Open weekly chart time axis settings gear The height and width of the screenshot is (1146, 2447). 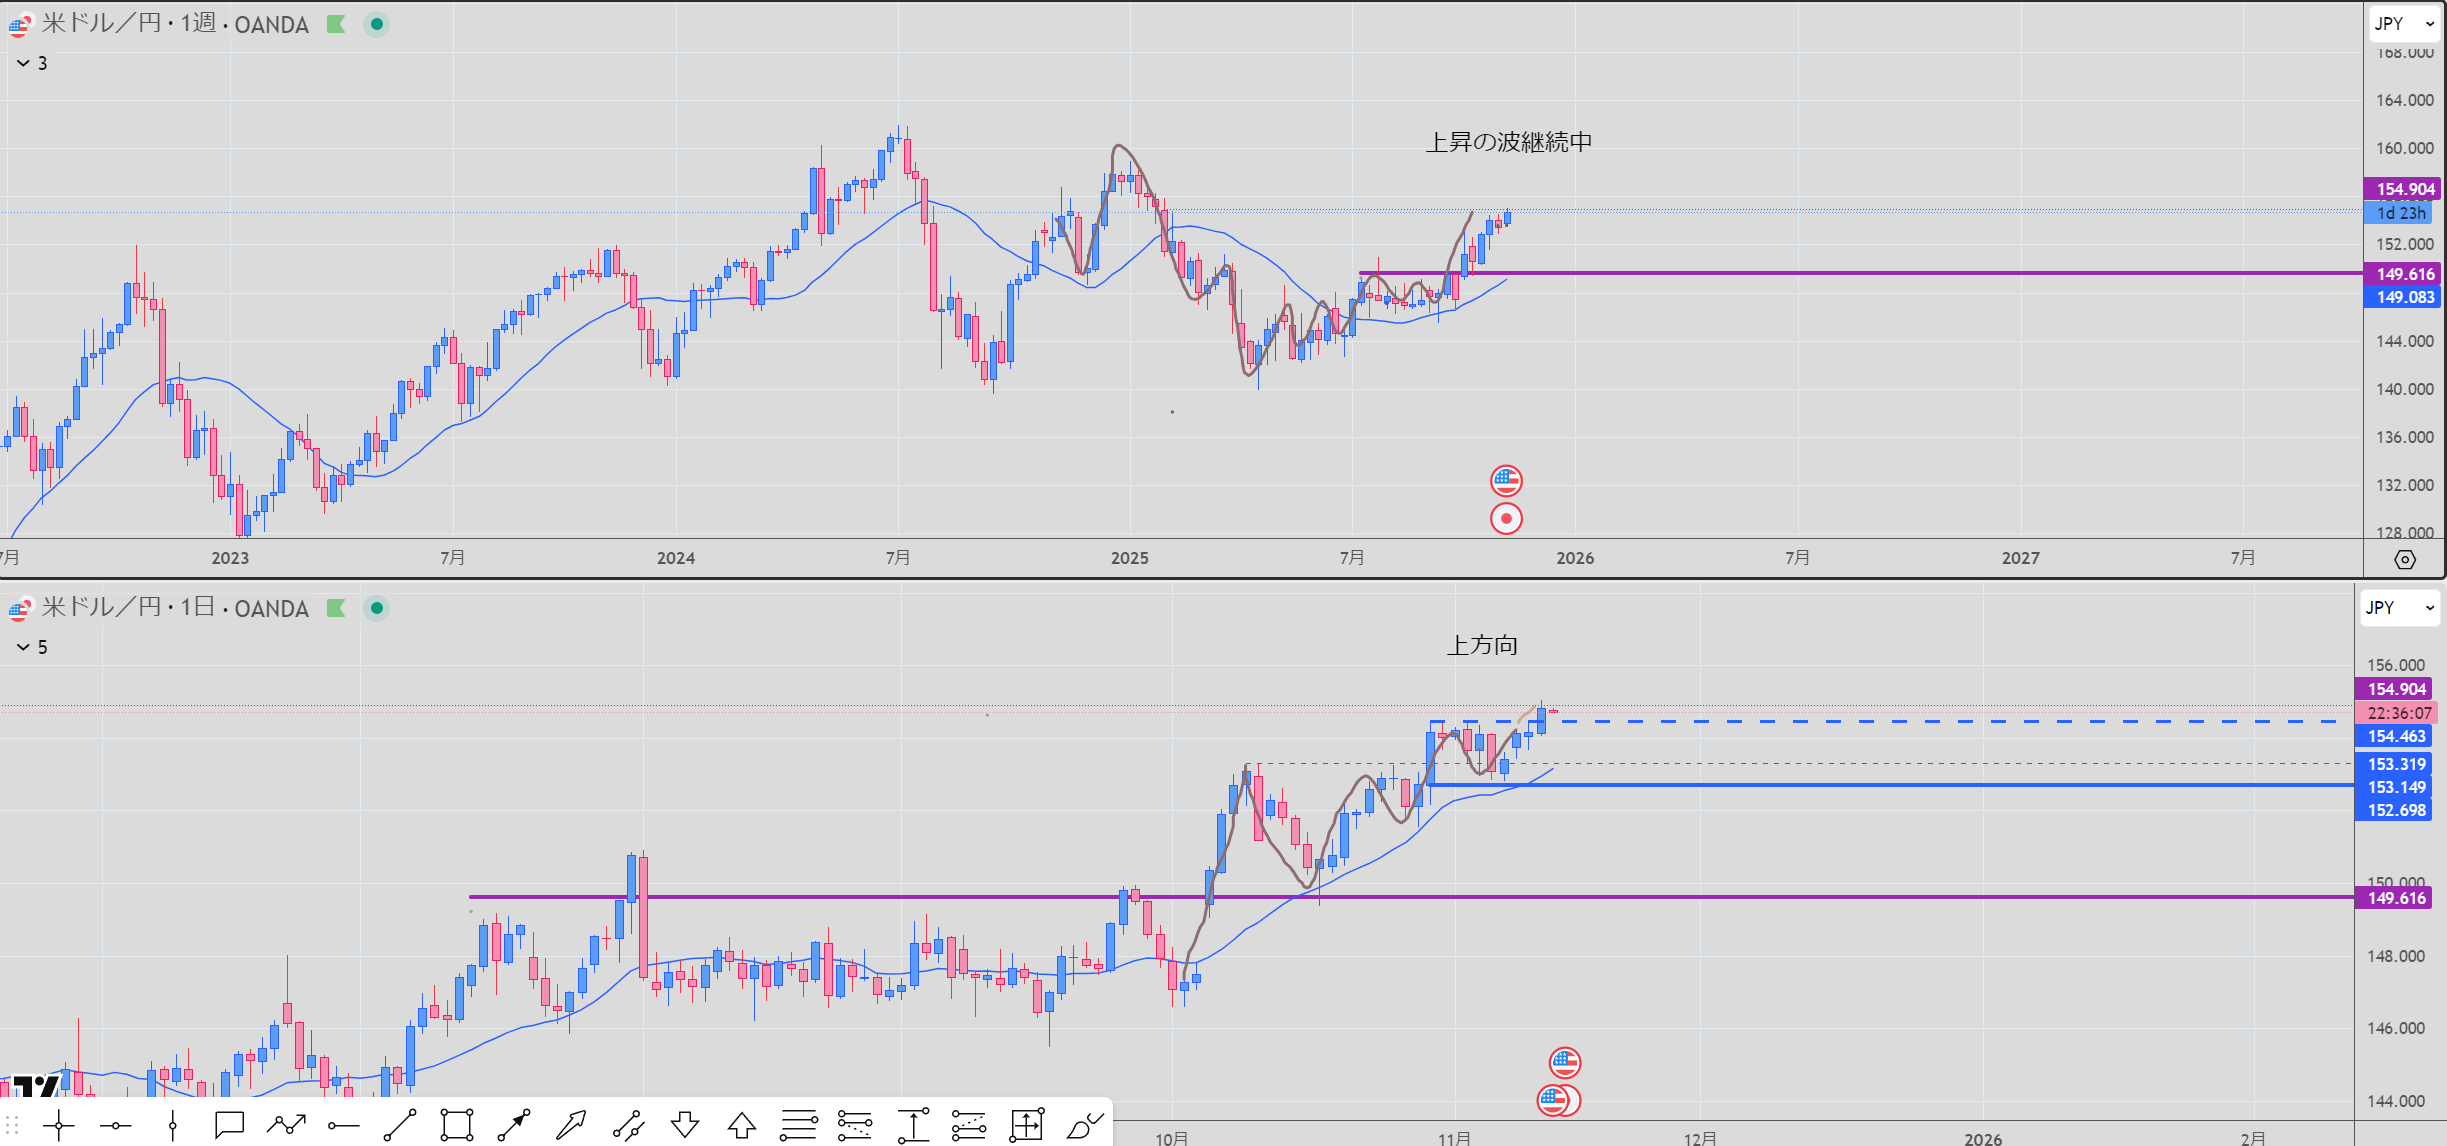2405,559
